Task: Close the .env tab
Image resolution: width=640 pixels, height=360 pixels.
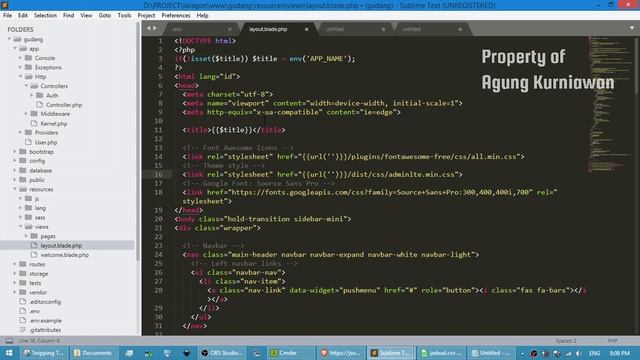Action: tap(229, 29)
